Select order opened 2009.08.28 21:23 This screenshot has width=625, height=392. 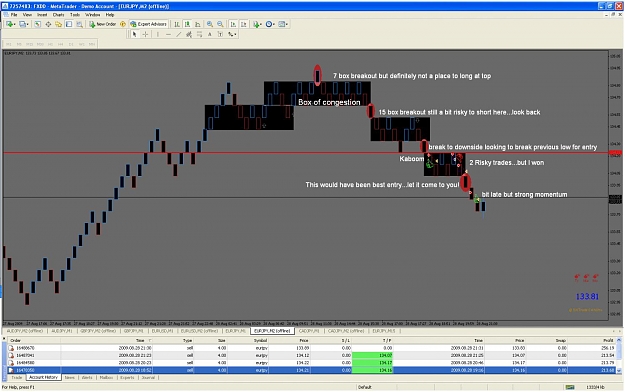pos(311,355)
